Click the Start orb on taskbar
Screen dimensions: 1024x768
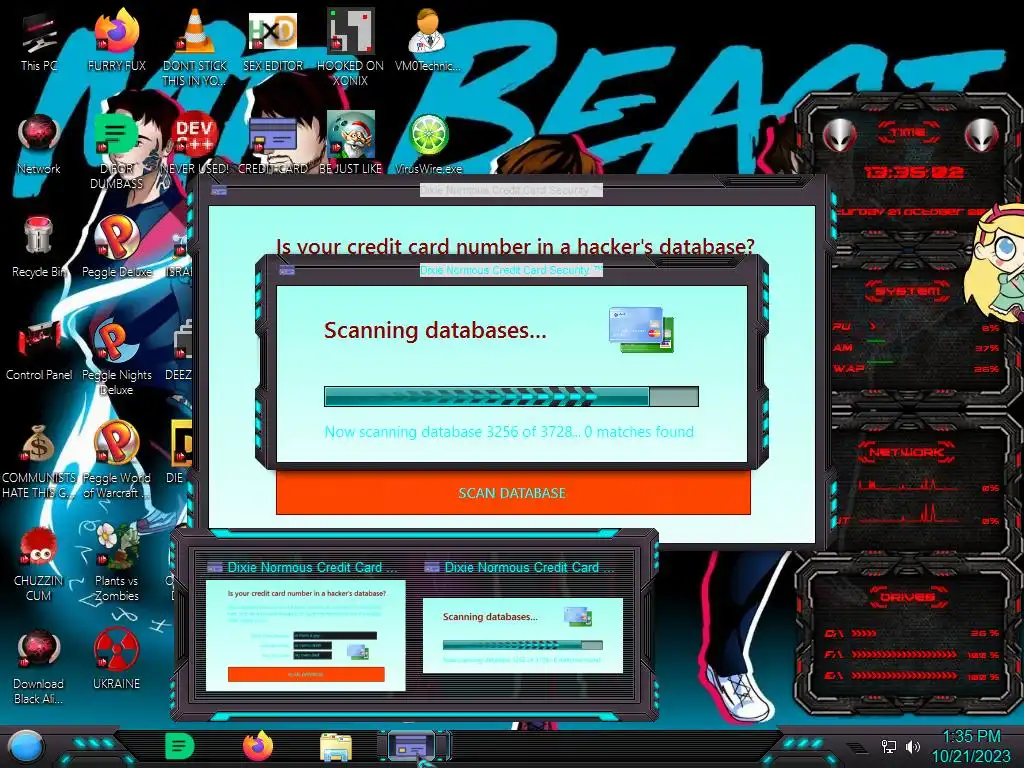tap(25, 747)
